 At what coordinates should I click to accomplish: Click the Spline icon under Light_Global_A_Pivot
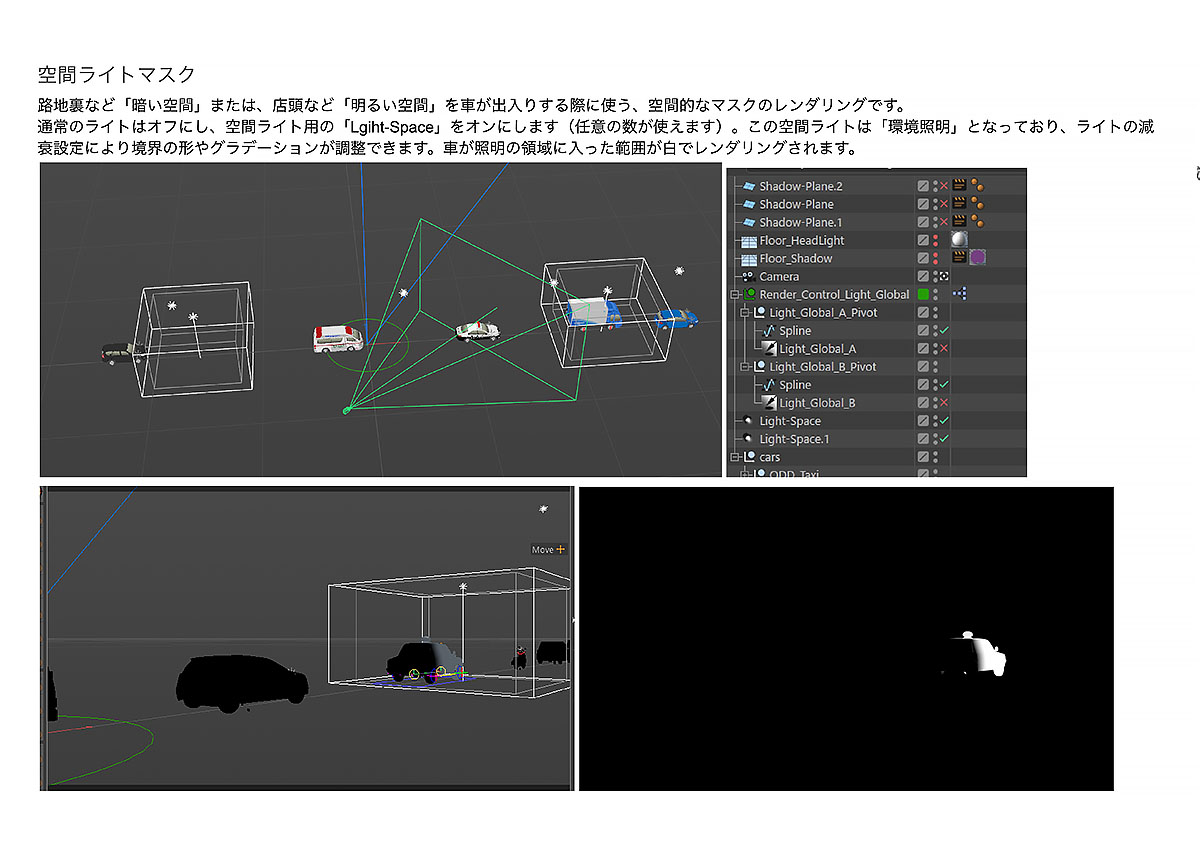[767, 330]
